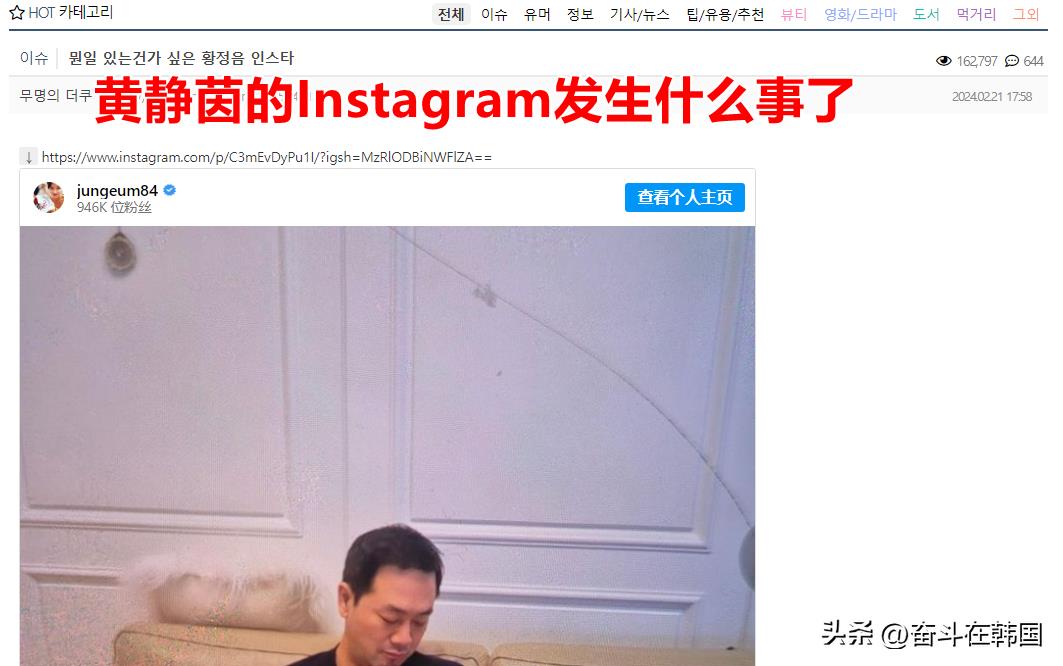Open the 유머 category tab
Screen dimensions: 1063x666
point(537,14)
